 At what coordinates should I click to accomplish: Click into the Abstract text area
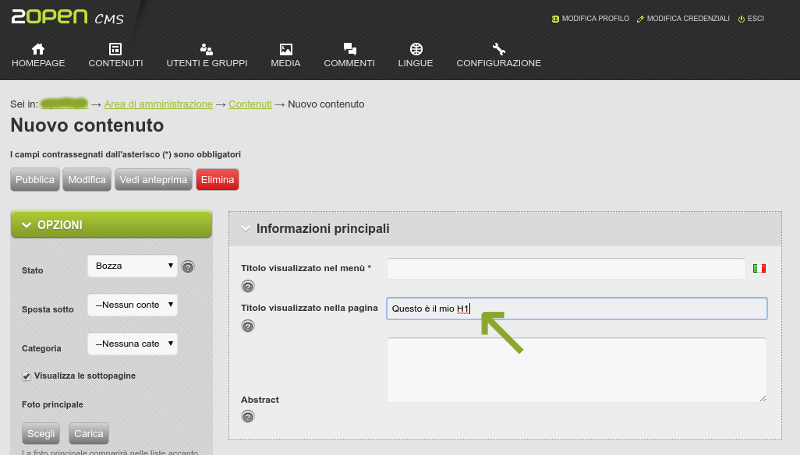pos(577,370)
